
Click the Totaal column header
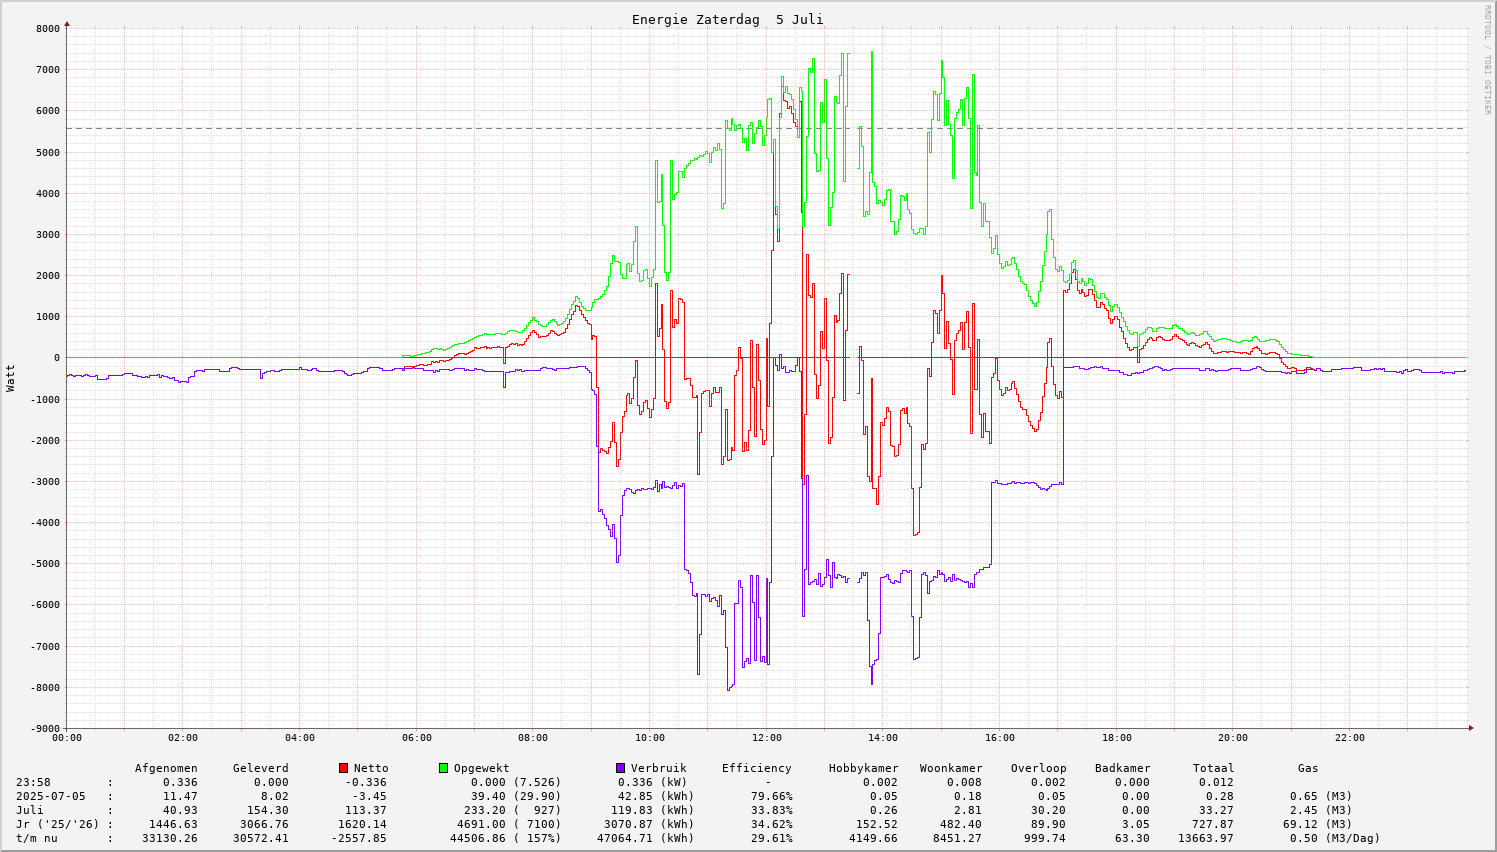(1213, 768)
